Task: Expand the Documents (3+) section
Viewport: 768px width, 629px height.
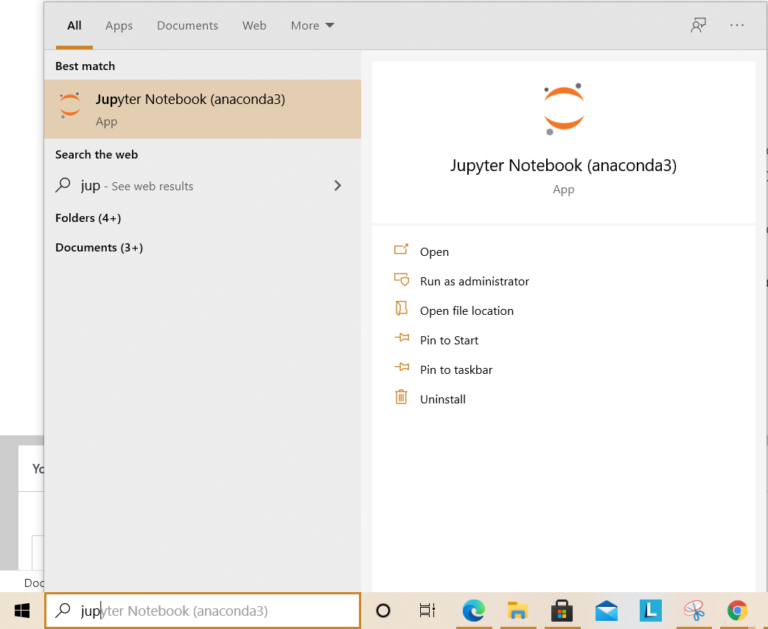Action: [99, 247]
